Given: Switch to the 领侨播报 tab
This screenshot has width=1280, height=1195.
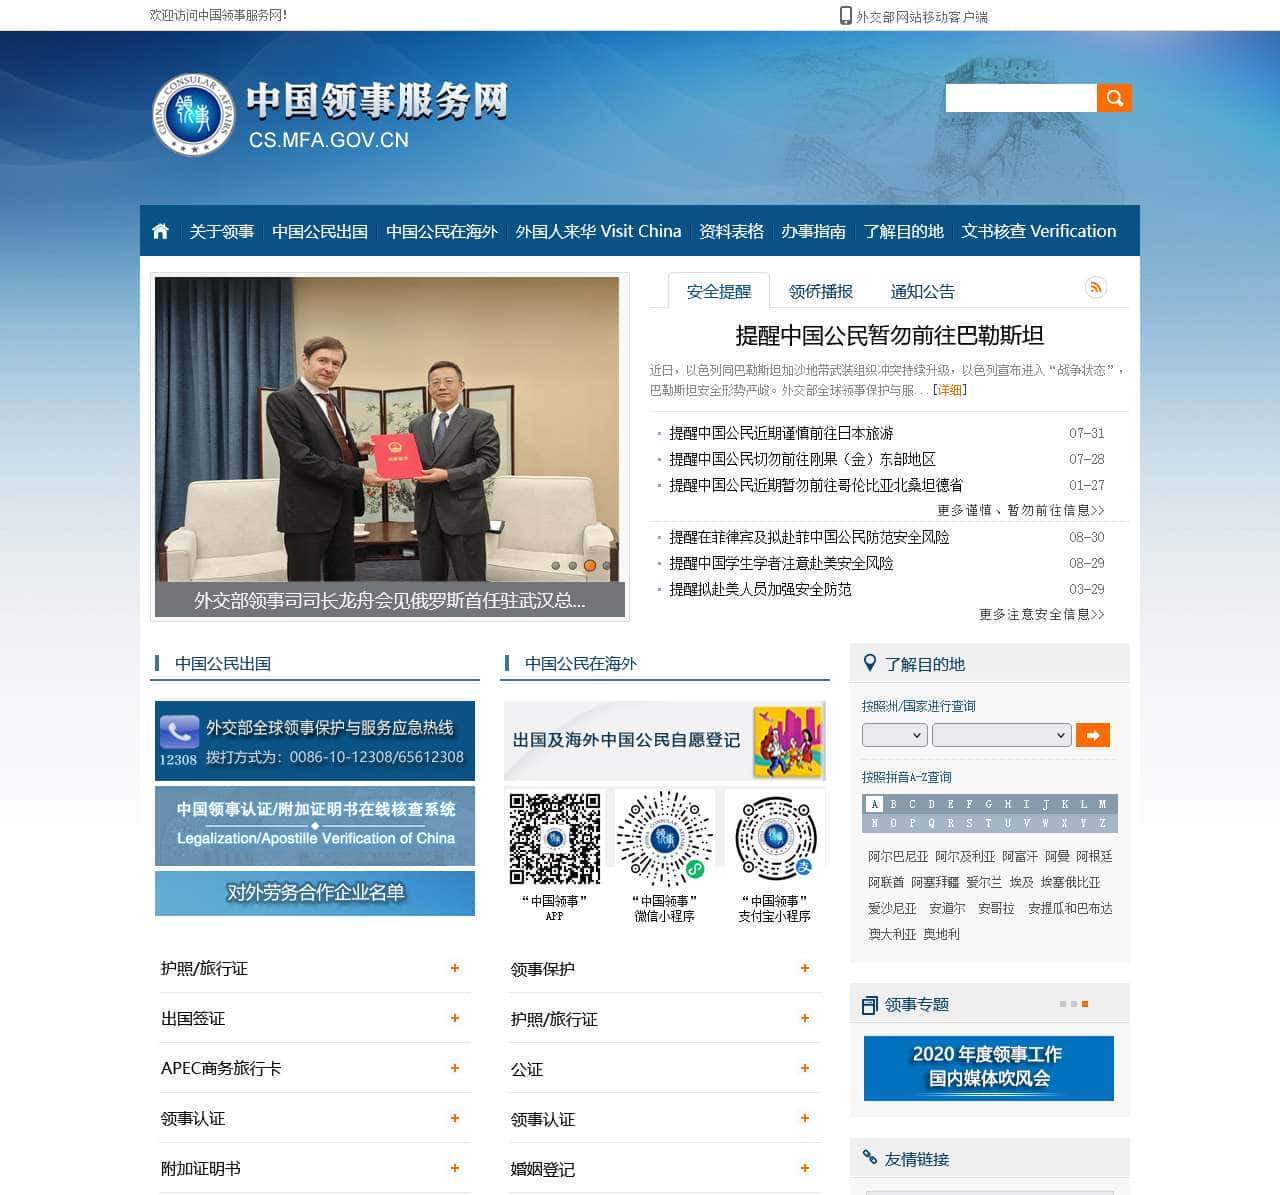Looking at the screenshot, I should (820, 291).
